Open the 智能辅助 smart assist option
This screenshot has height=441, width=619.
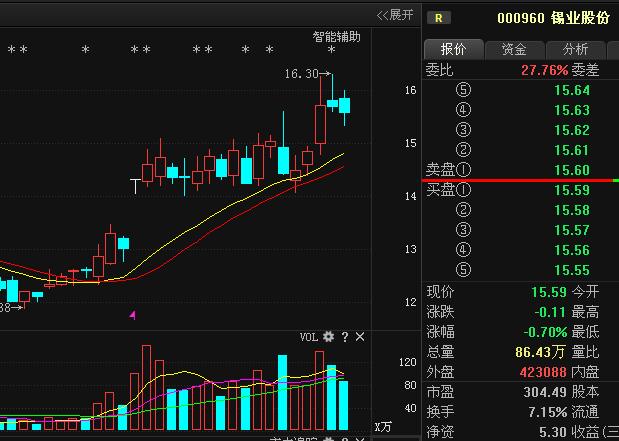click(x=337, y=37)
